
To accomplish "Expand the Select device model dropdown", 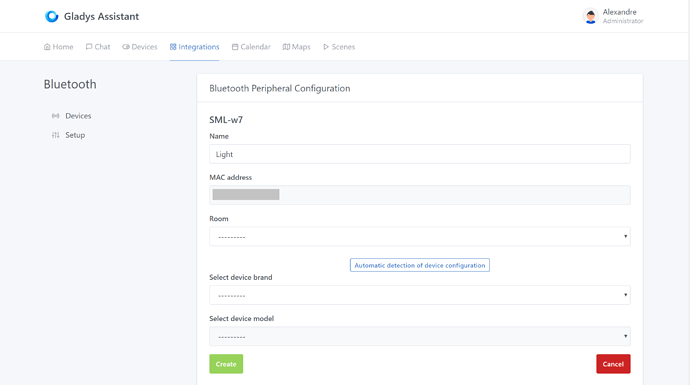I will click(420, 336).
